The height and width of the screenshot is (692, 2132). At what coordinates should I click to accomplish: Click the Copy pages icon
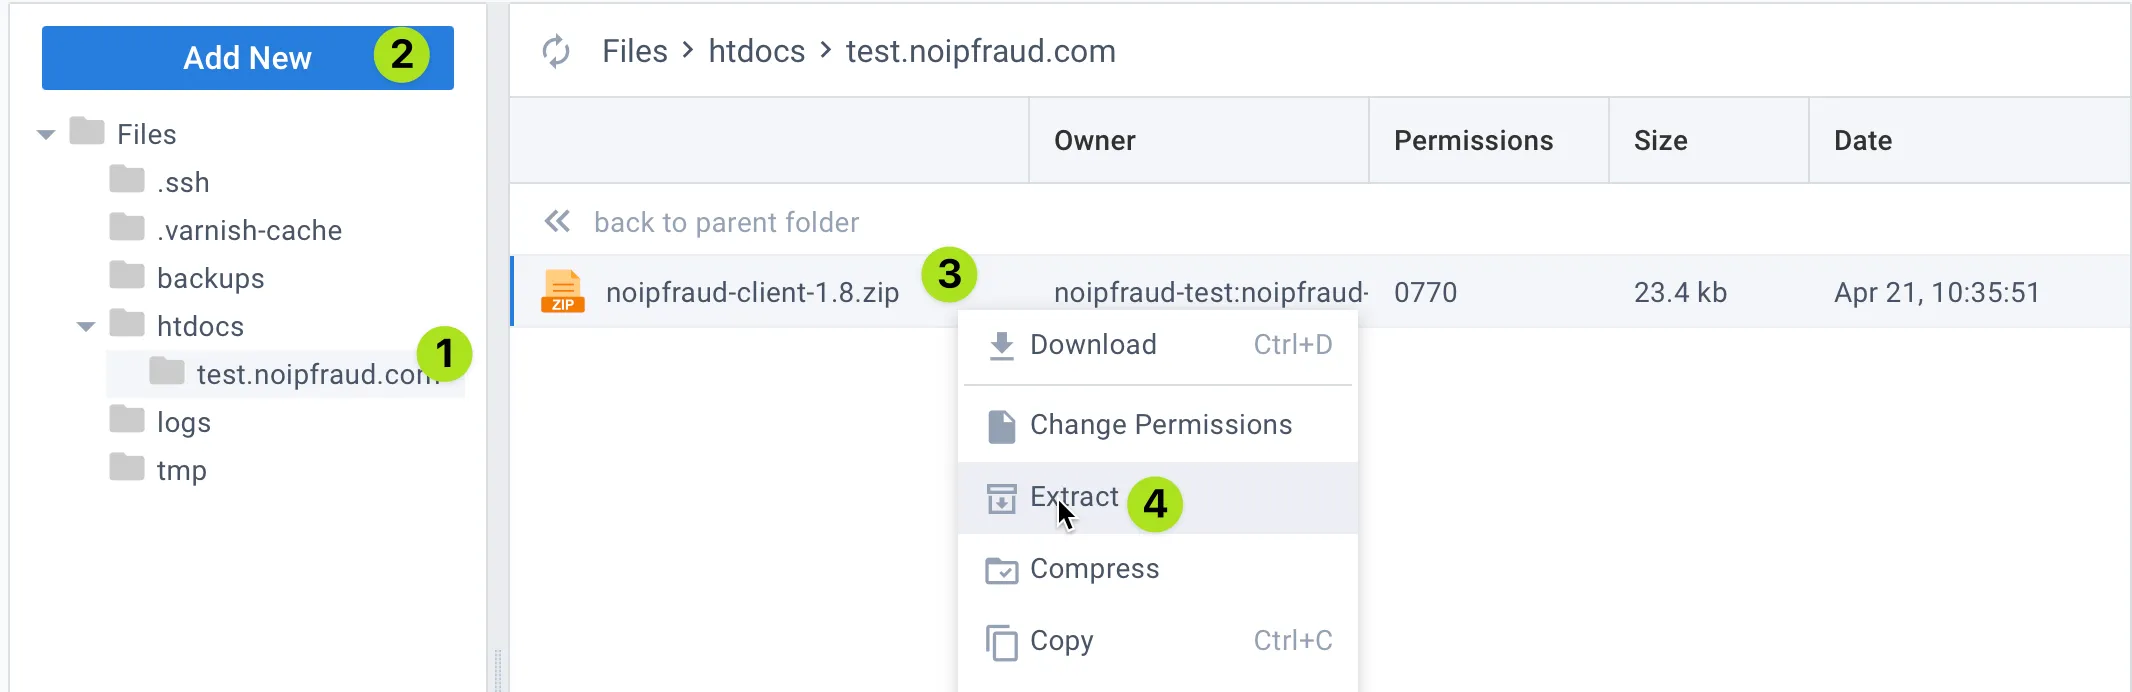tap(1001, 642)
